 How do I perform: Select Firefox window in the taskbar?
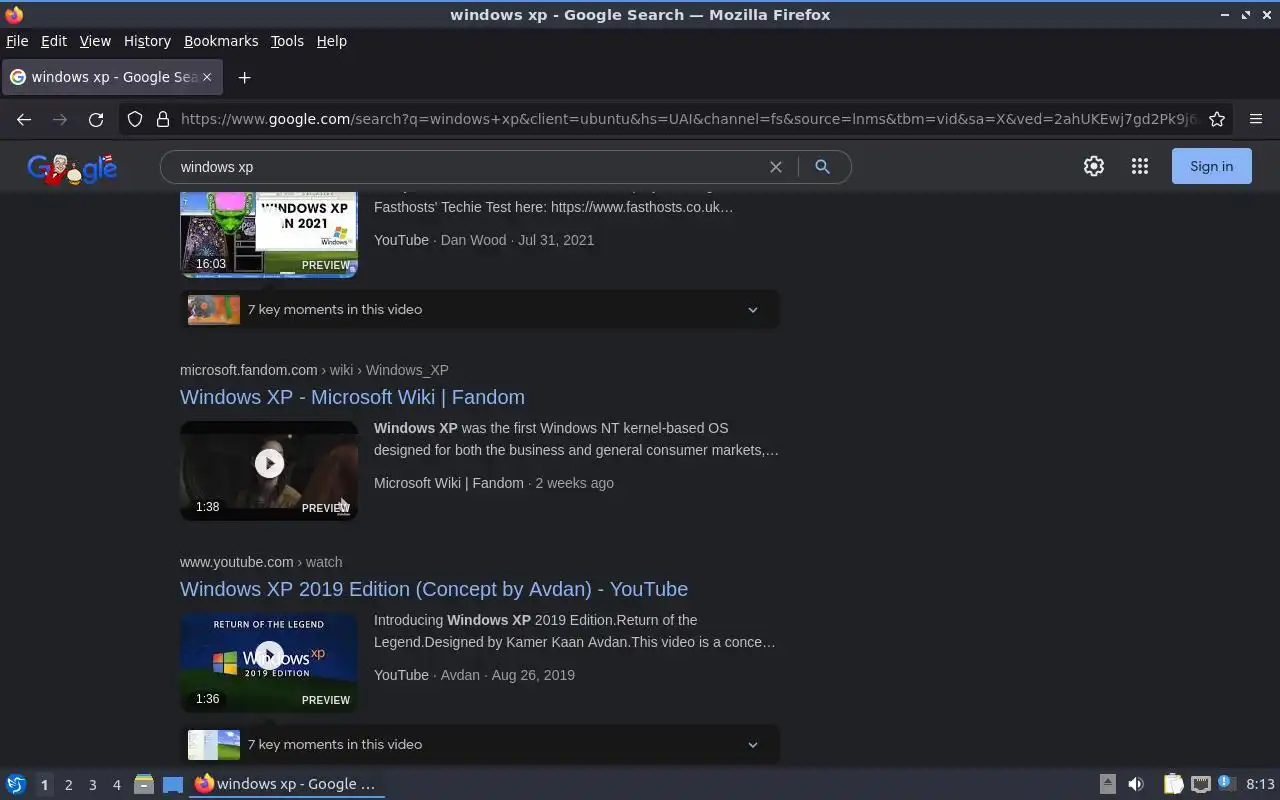(x=287, y=784)
